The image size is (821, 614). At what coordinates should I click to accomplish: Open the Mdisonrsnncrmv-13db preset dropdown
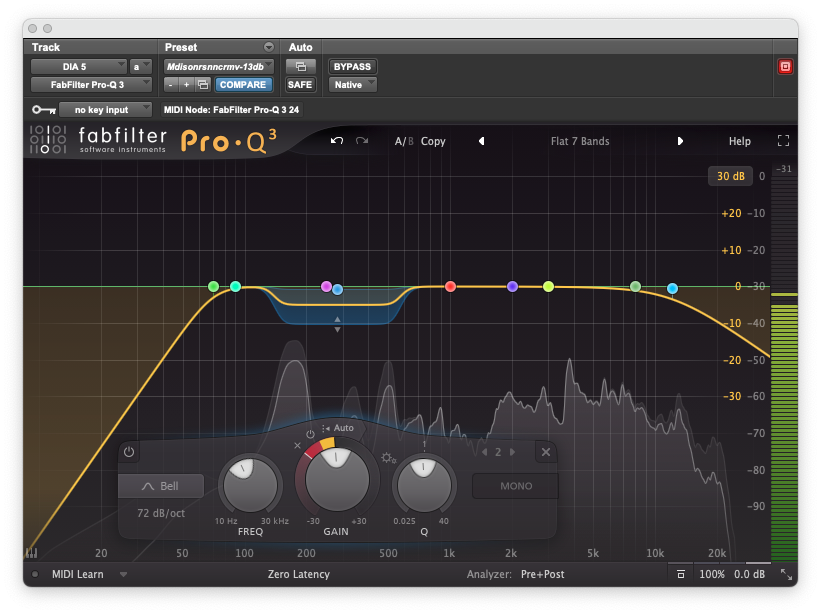(x=218, y=66)
